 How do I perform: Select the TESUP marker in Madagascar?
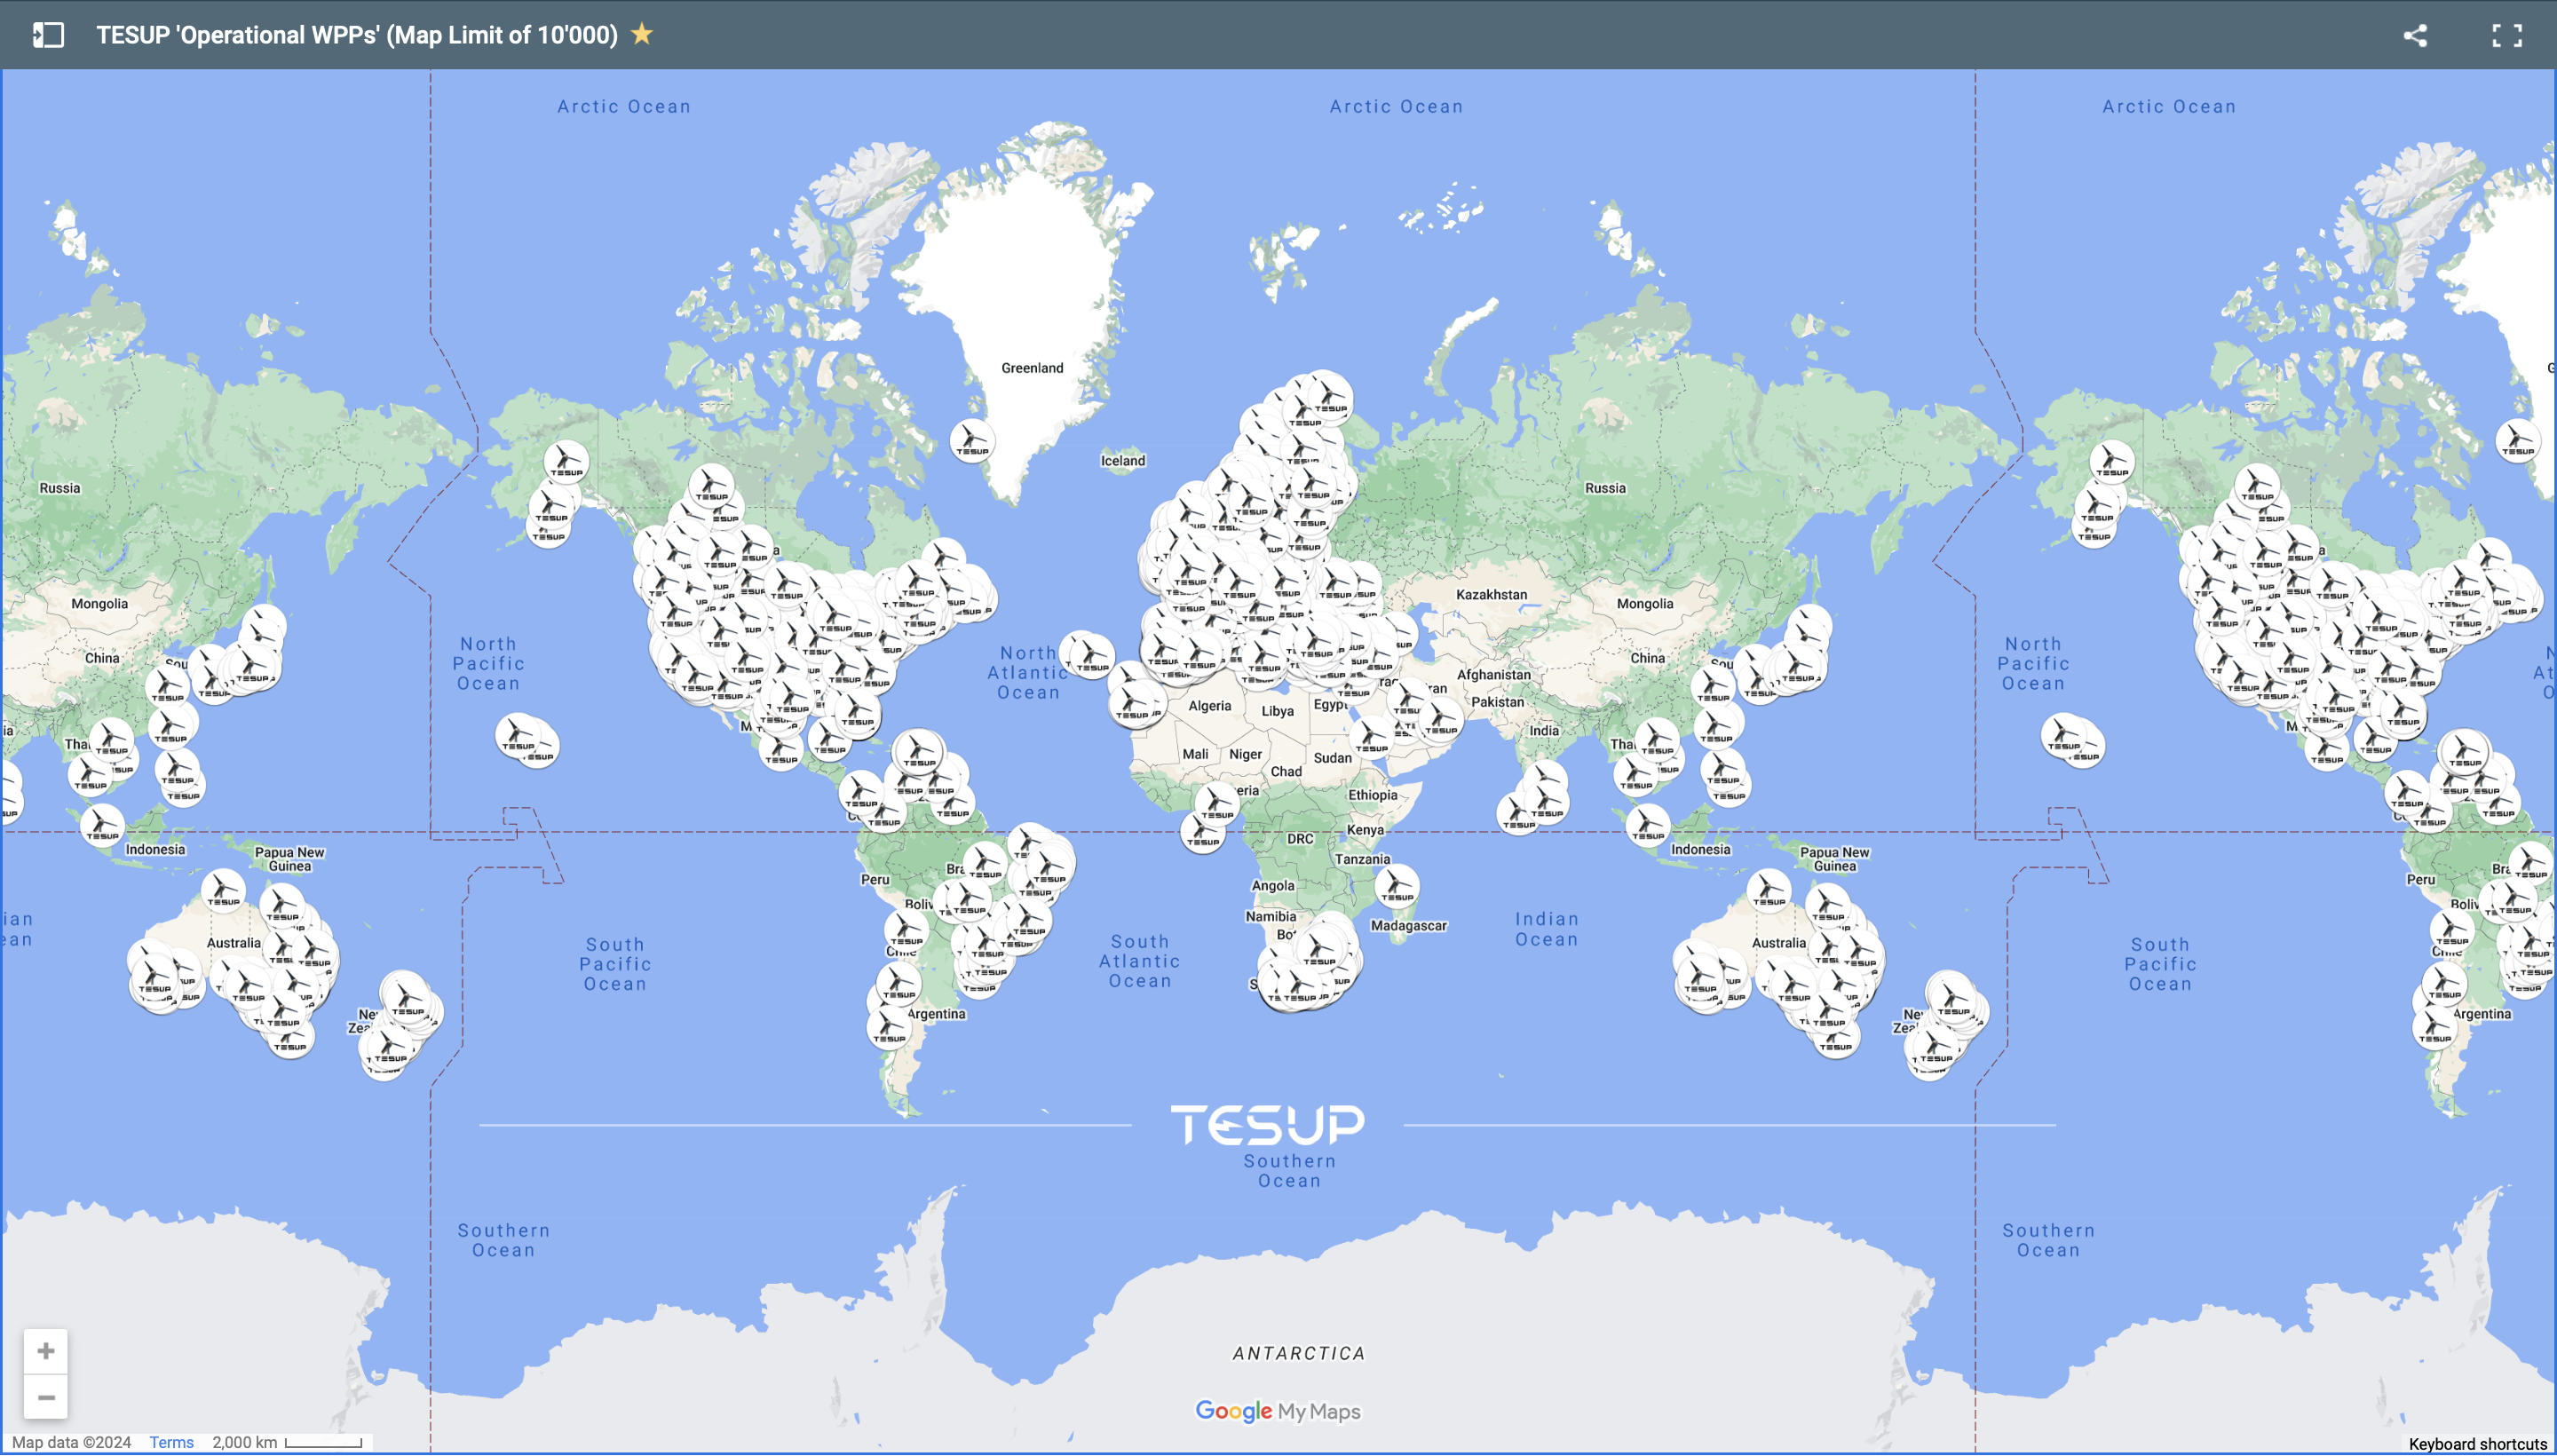click(x=1397, y=886)
